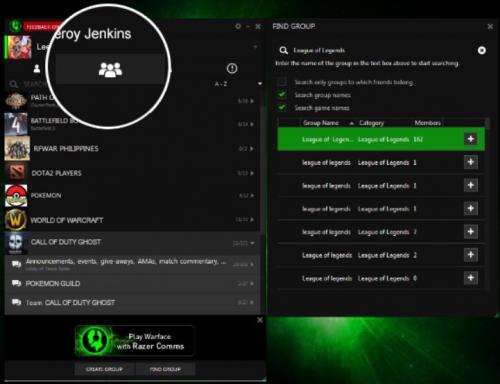The image size is (500, 384).
Task: Click Leeroy Jenkins profile avatar
Action: (x=20, y=47)
